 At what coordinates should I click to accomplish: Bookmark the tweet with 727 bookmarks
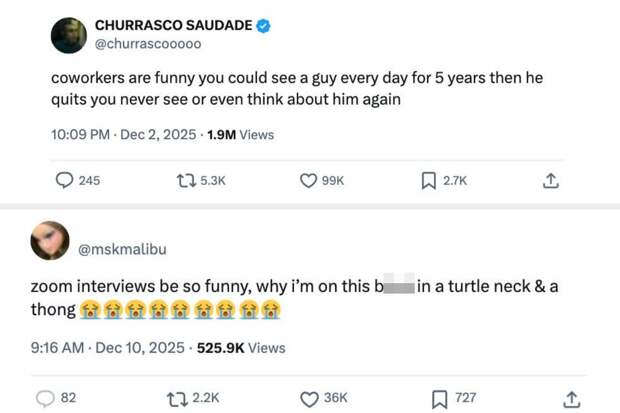pyautogui.click(x=439, y=398)
